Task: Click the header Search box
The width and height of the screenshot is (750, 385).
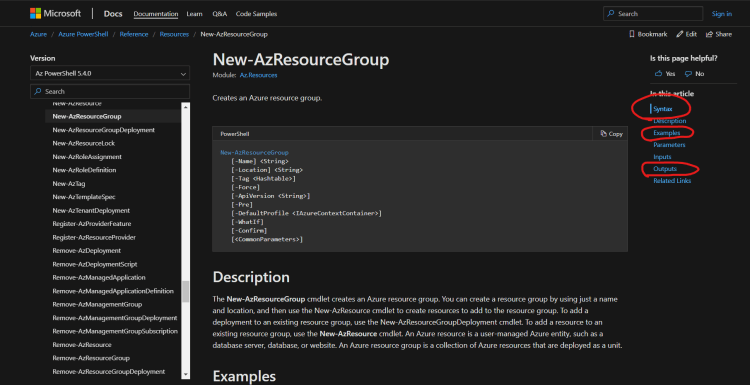Action: coord(653,14)
